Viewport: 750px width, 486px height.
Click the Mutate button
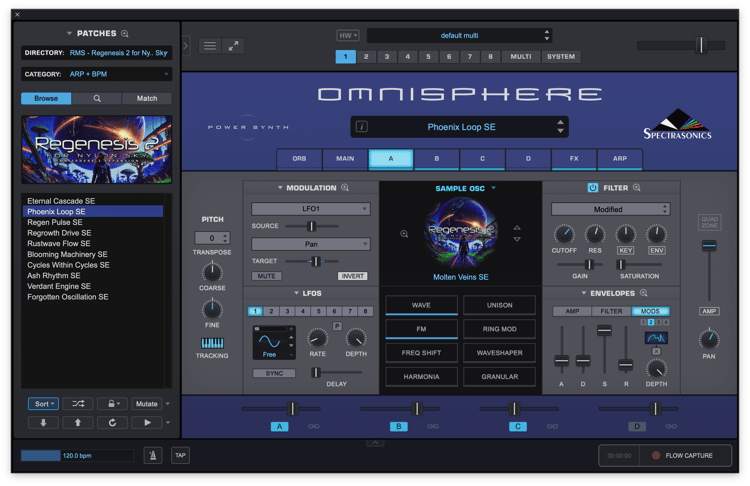coord(147,404)
